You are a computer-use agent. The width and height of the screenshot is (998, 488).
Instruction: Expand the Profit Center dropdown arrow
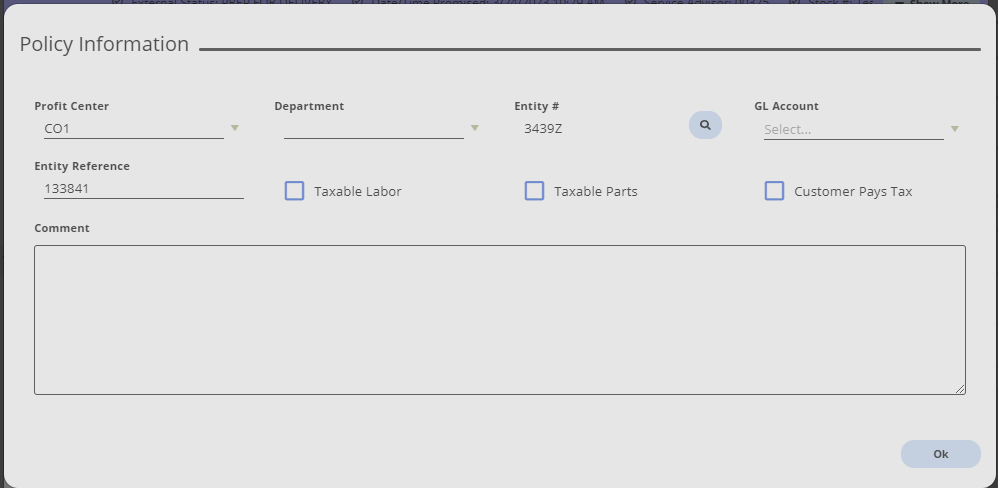(235, 128)
